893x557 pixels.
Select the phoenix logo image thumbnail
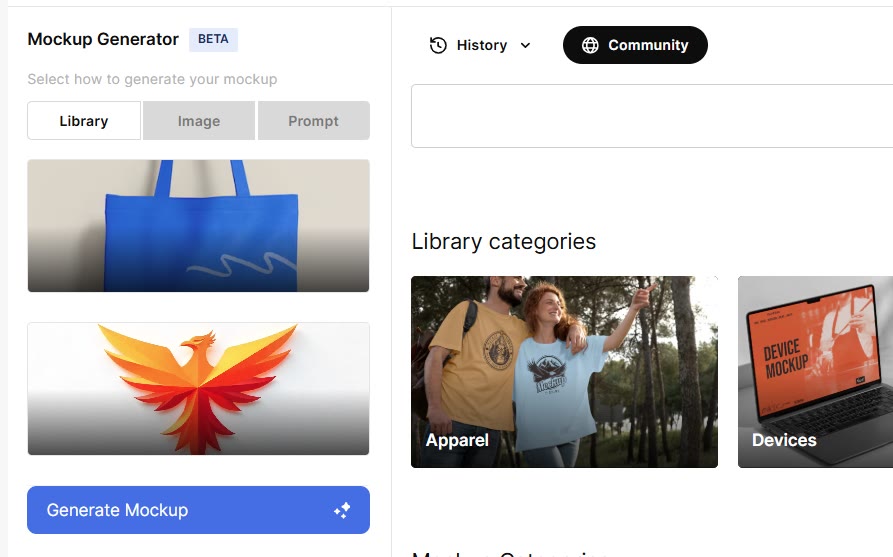(x=198, y=388)
